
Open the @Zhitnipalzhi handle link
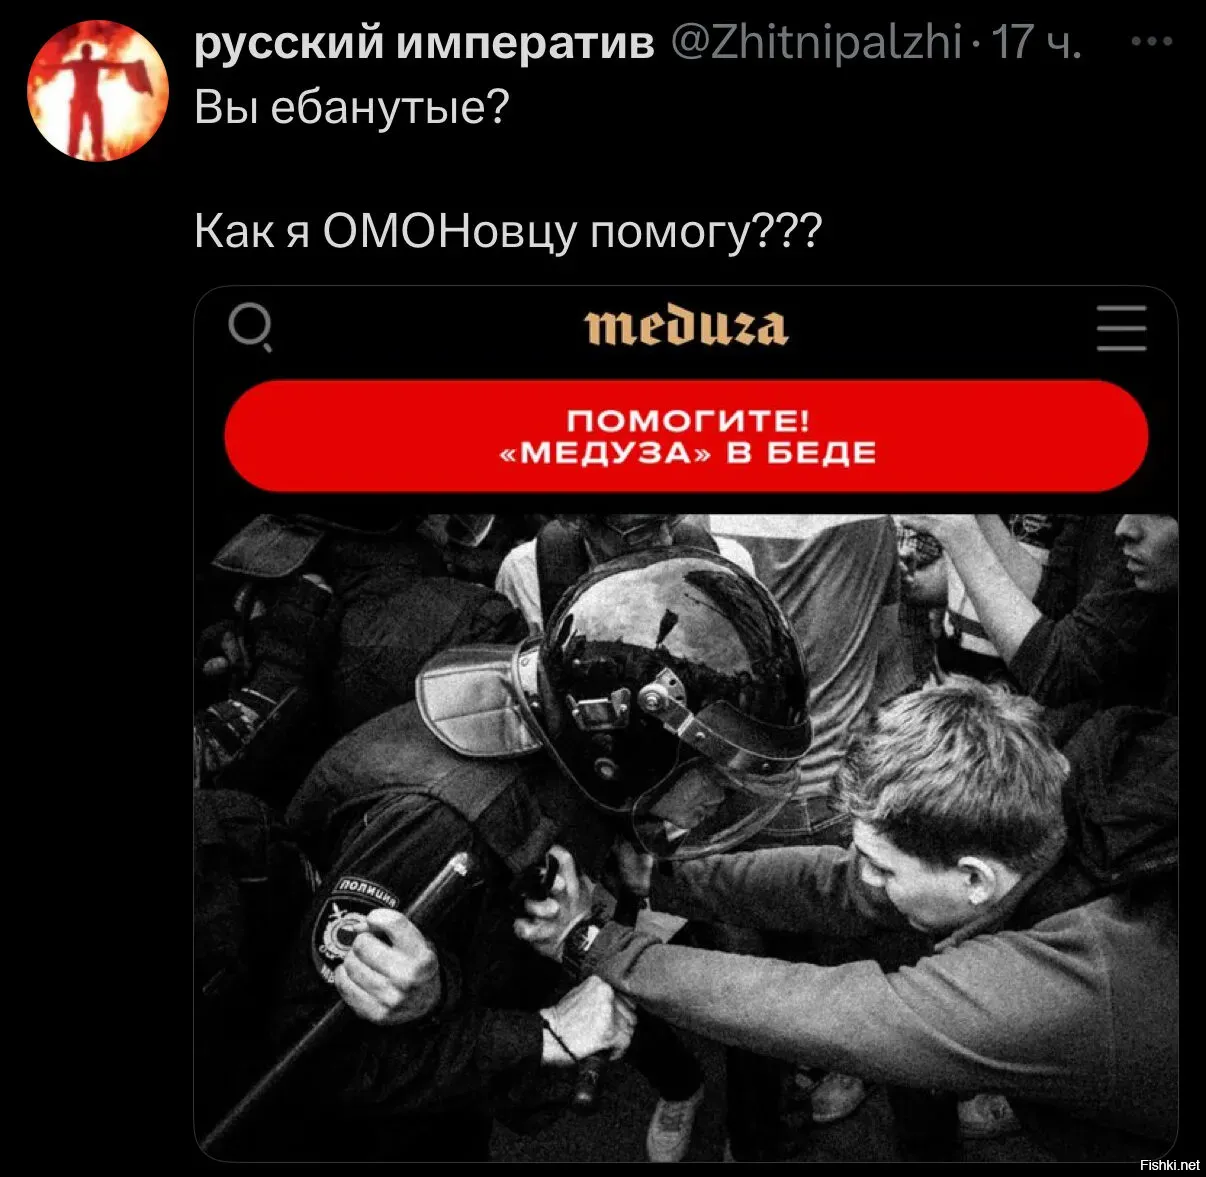tap(815, 42)
